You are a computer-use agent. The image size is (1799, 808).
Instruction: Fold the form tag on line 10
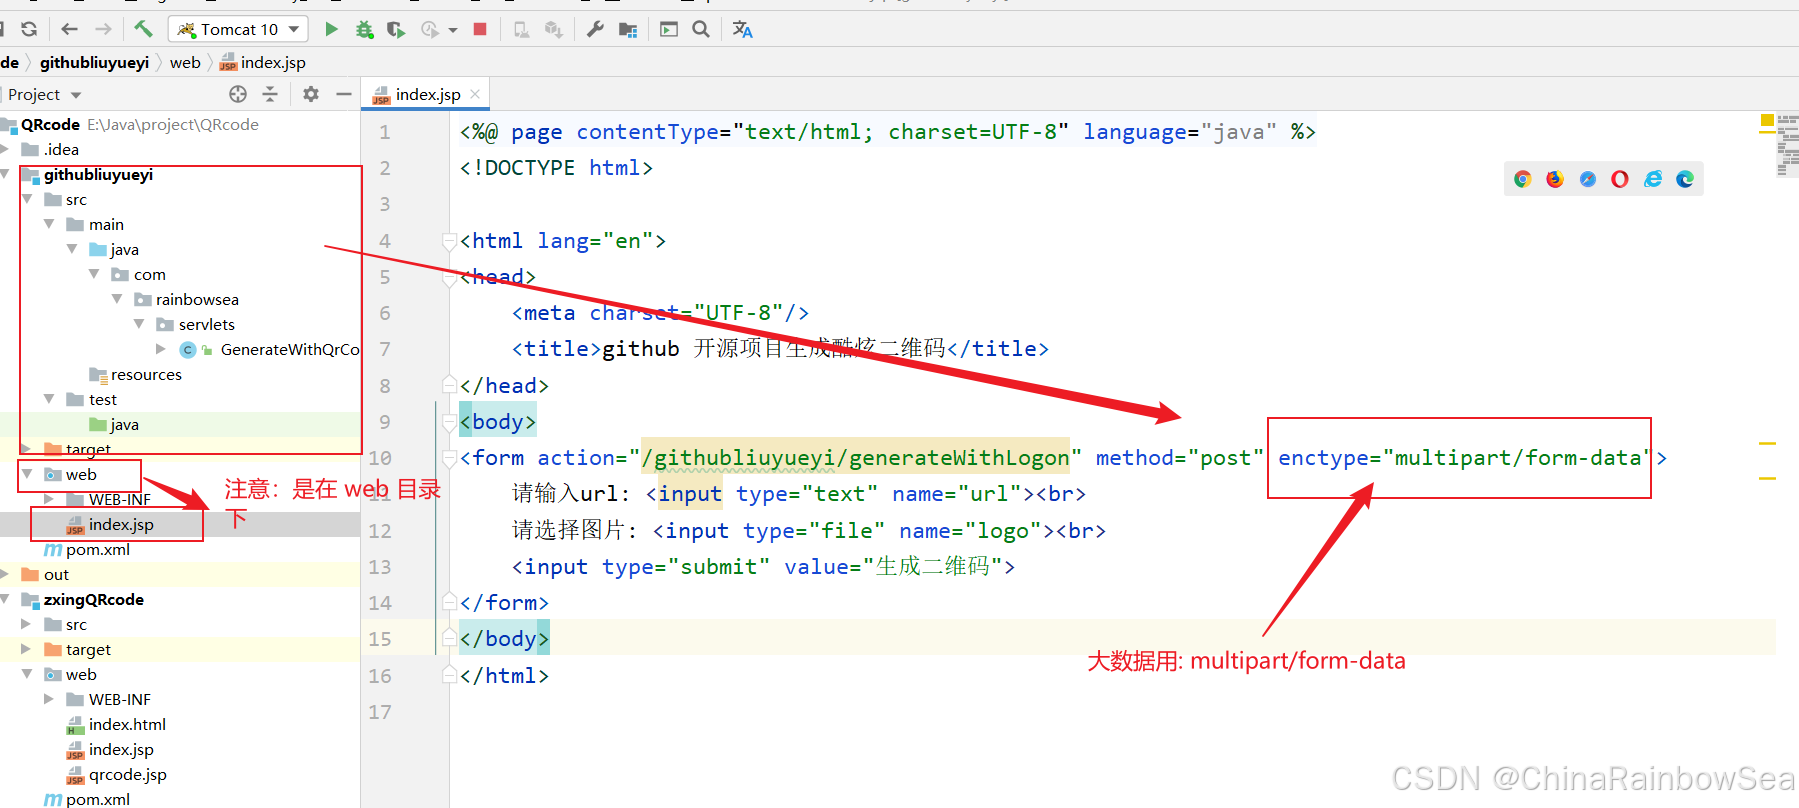tap(450, 458)
